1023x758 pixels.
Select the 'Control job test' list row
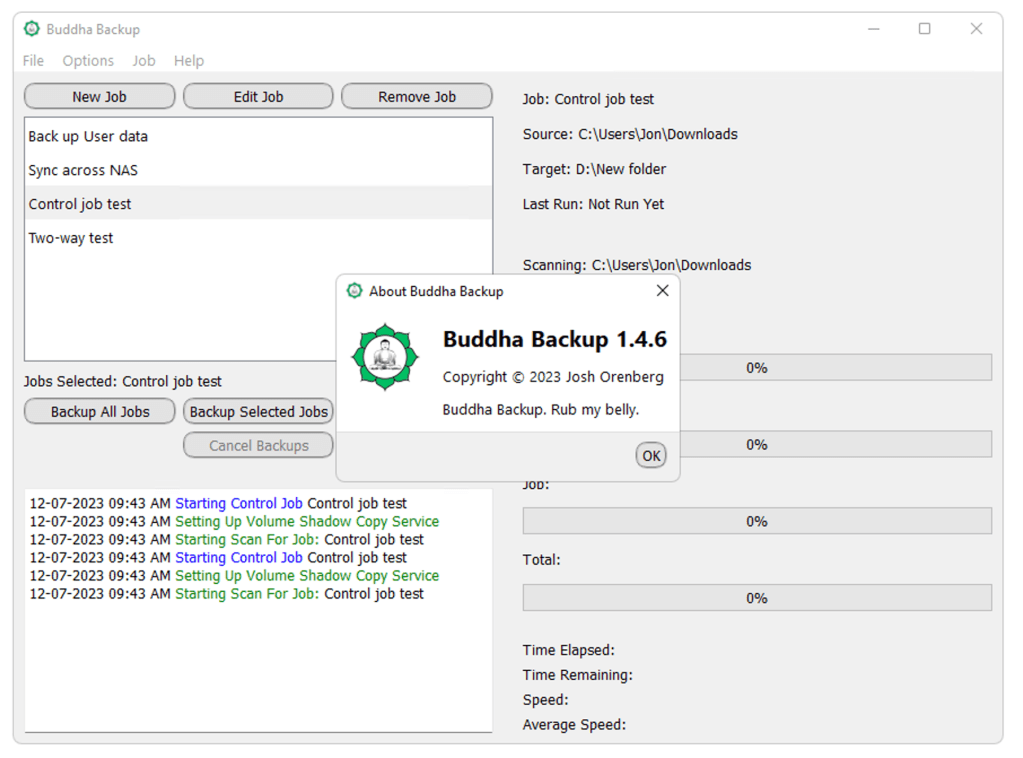click(258, 204)
